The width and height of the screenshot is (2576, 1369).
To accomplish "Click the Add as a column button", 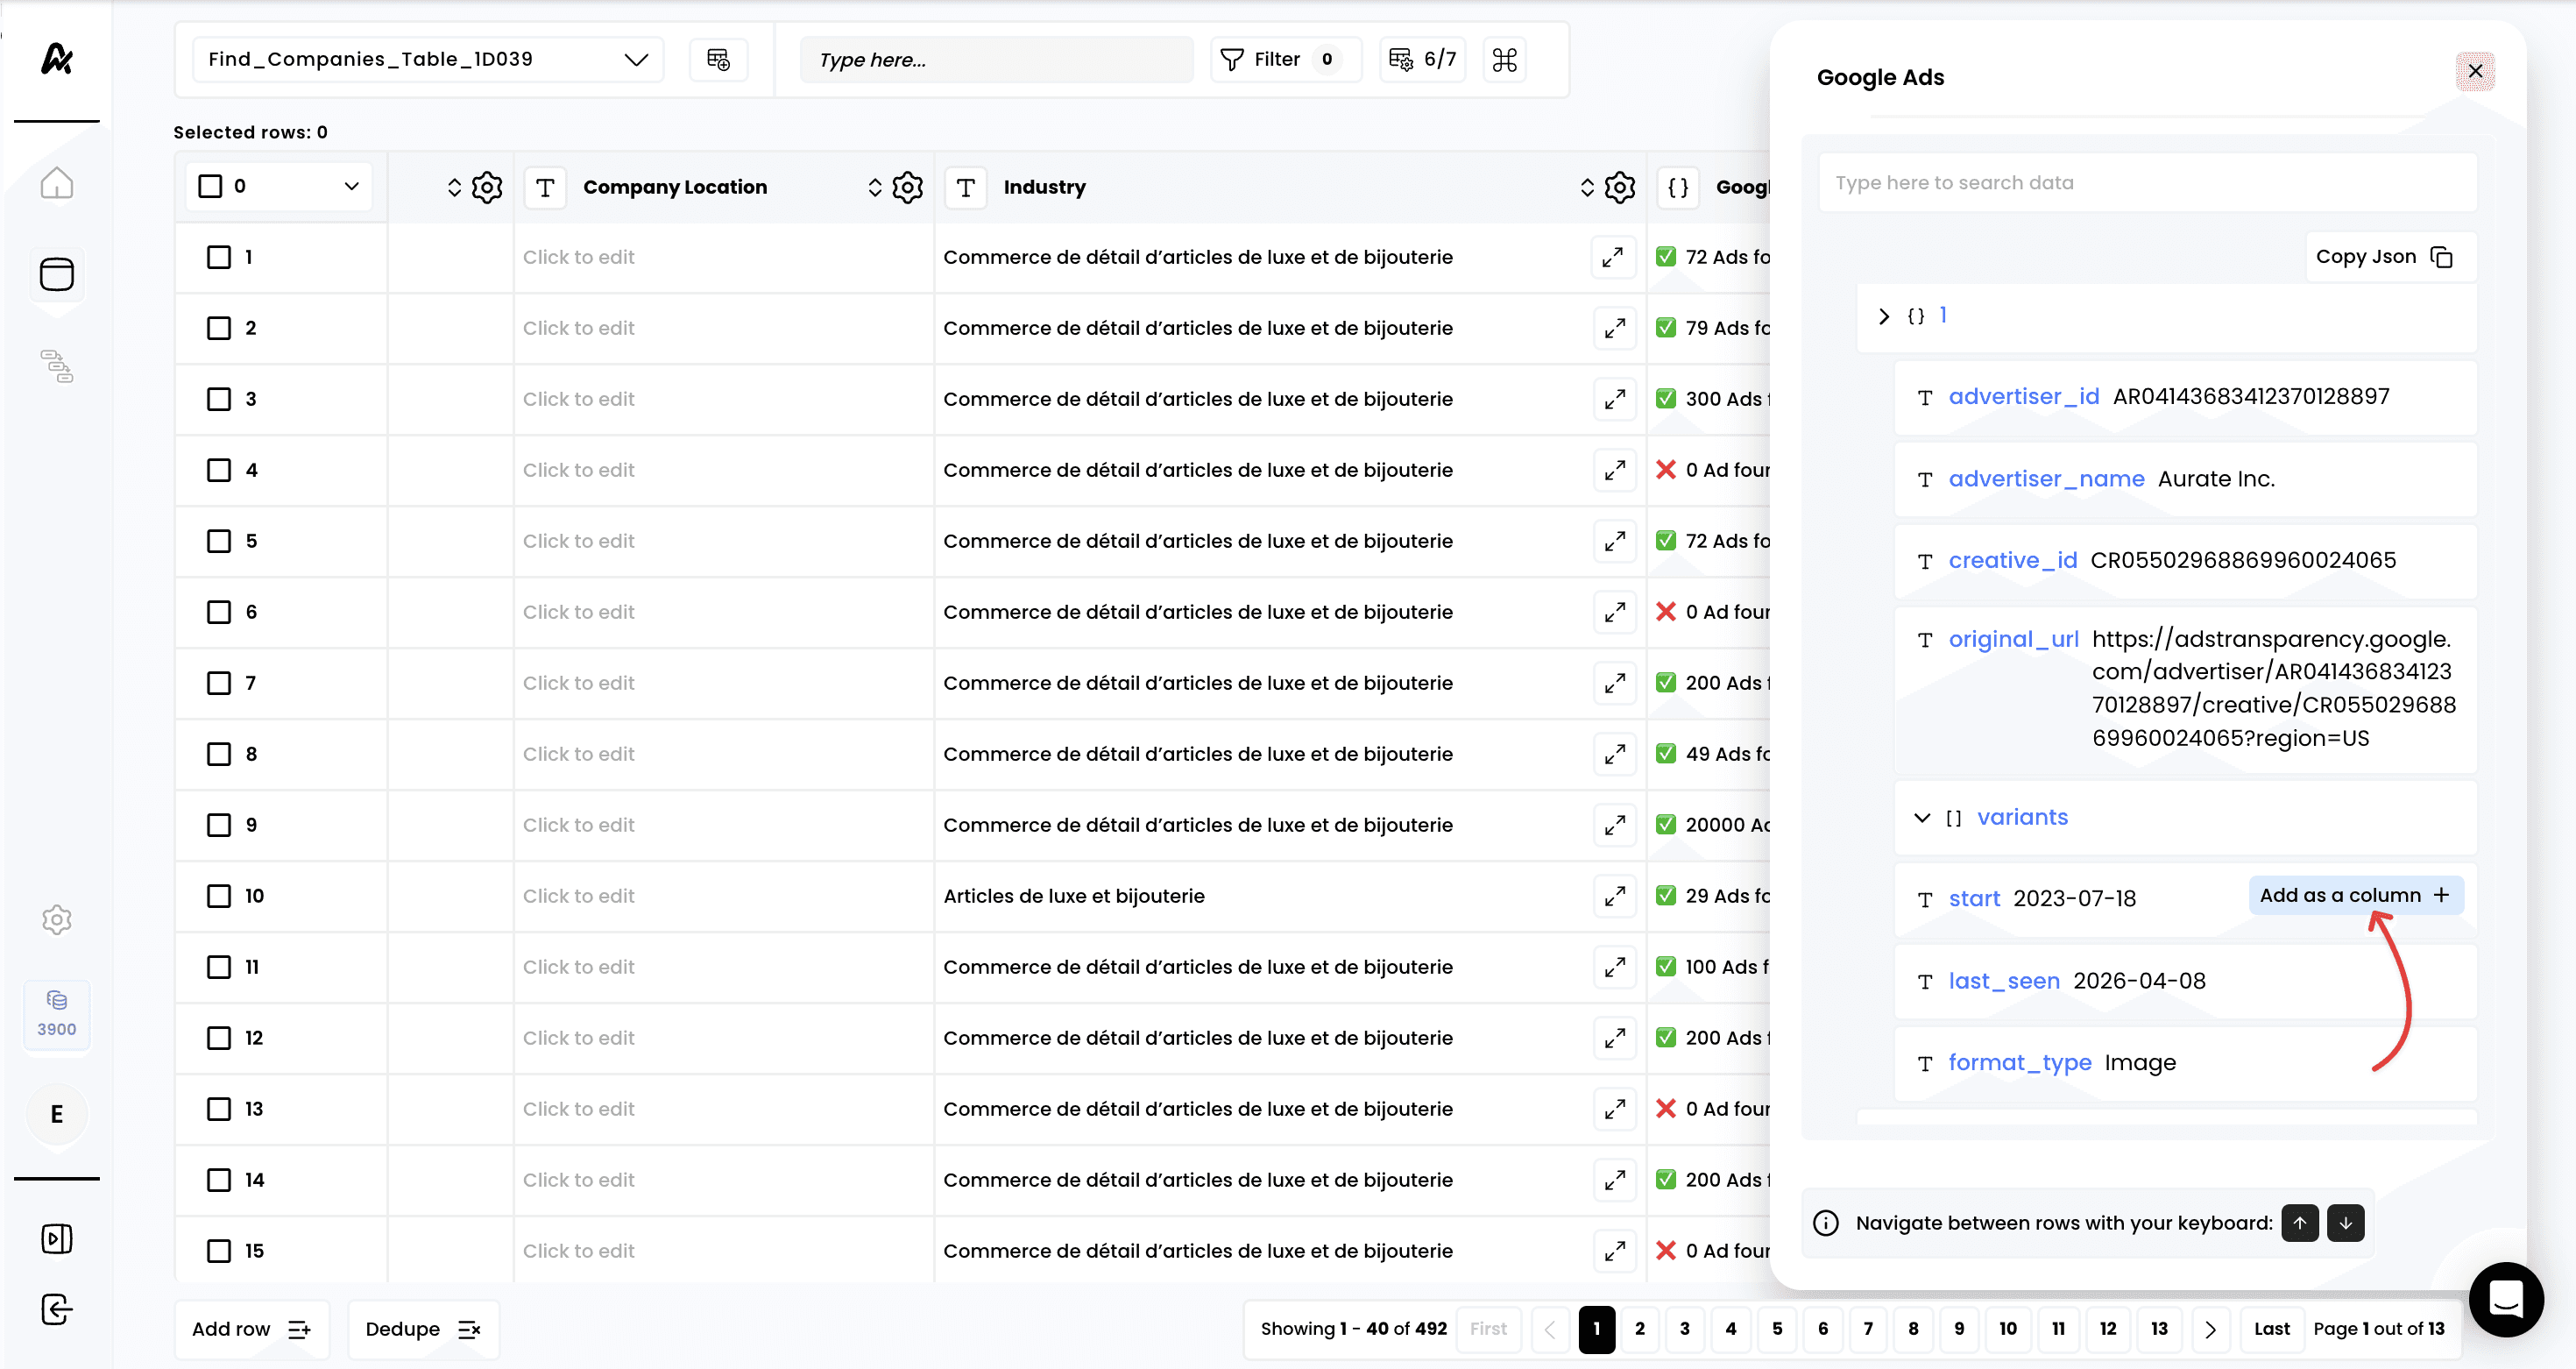I will click(x=2354, y=895).
